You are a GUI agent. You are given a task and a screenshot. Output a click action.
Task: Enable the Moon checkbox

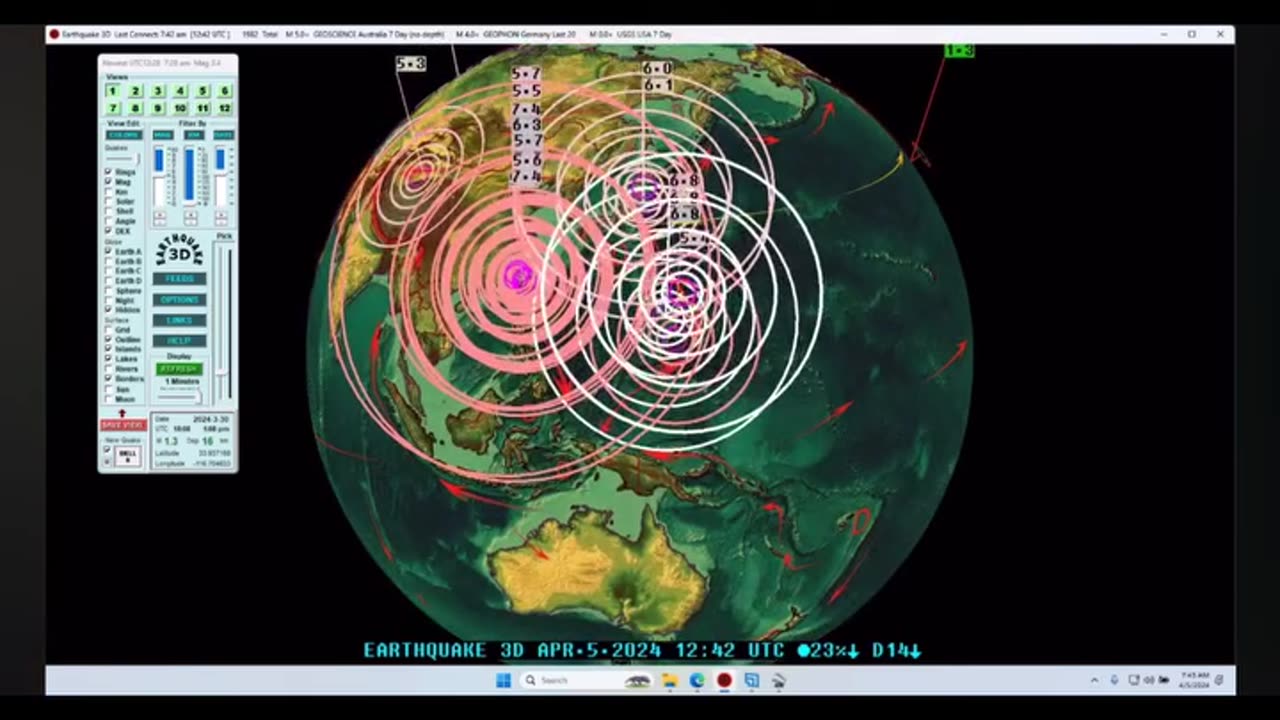click(x=109, y=399)
